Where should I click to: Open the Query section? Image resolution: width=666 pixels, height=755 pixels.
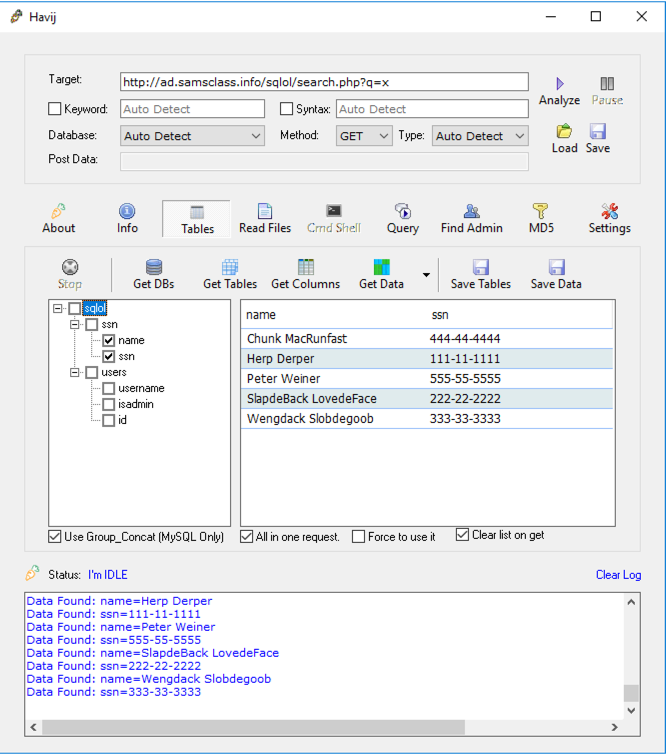(403, 219)
